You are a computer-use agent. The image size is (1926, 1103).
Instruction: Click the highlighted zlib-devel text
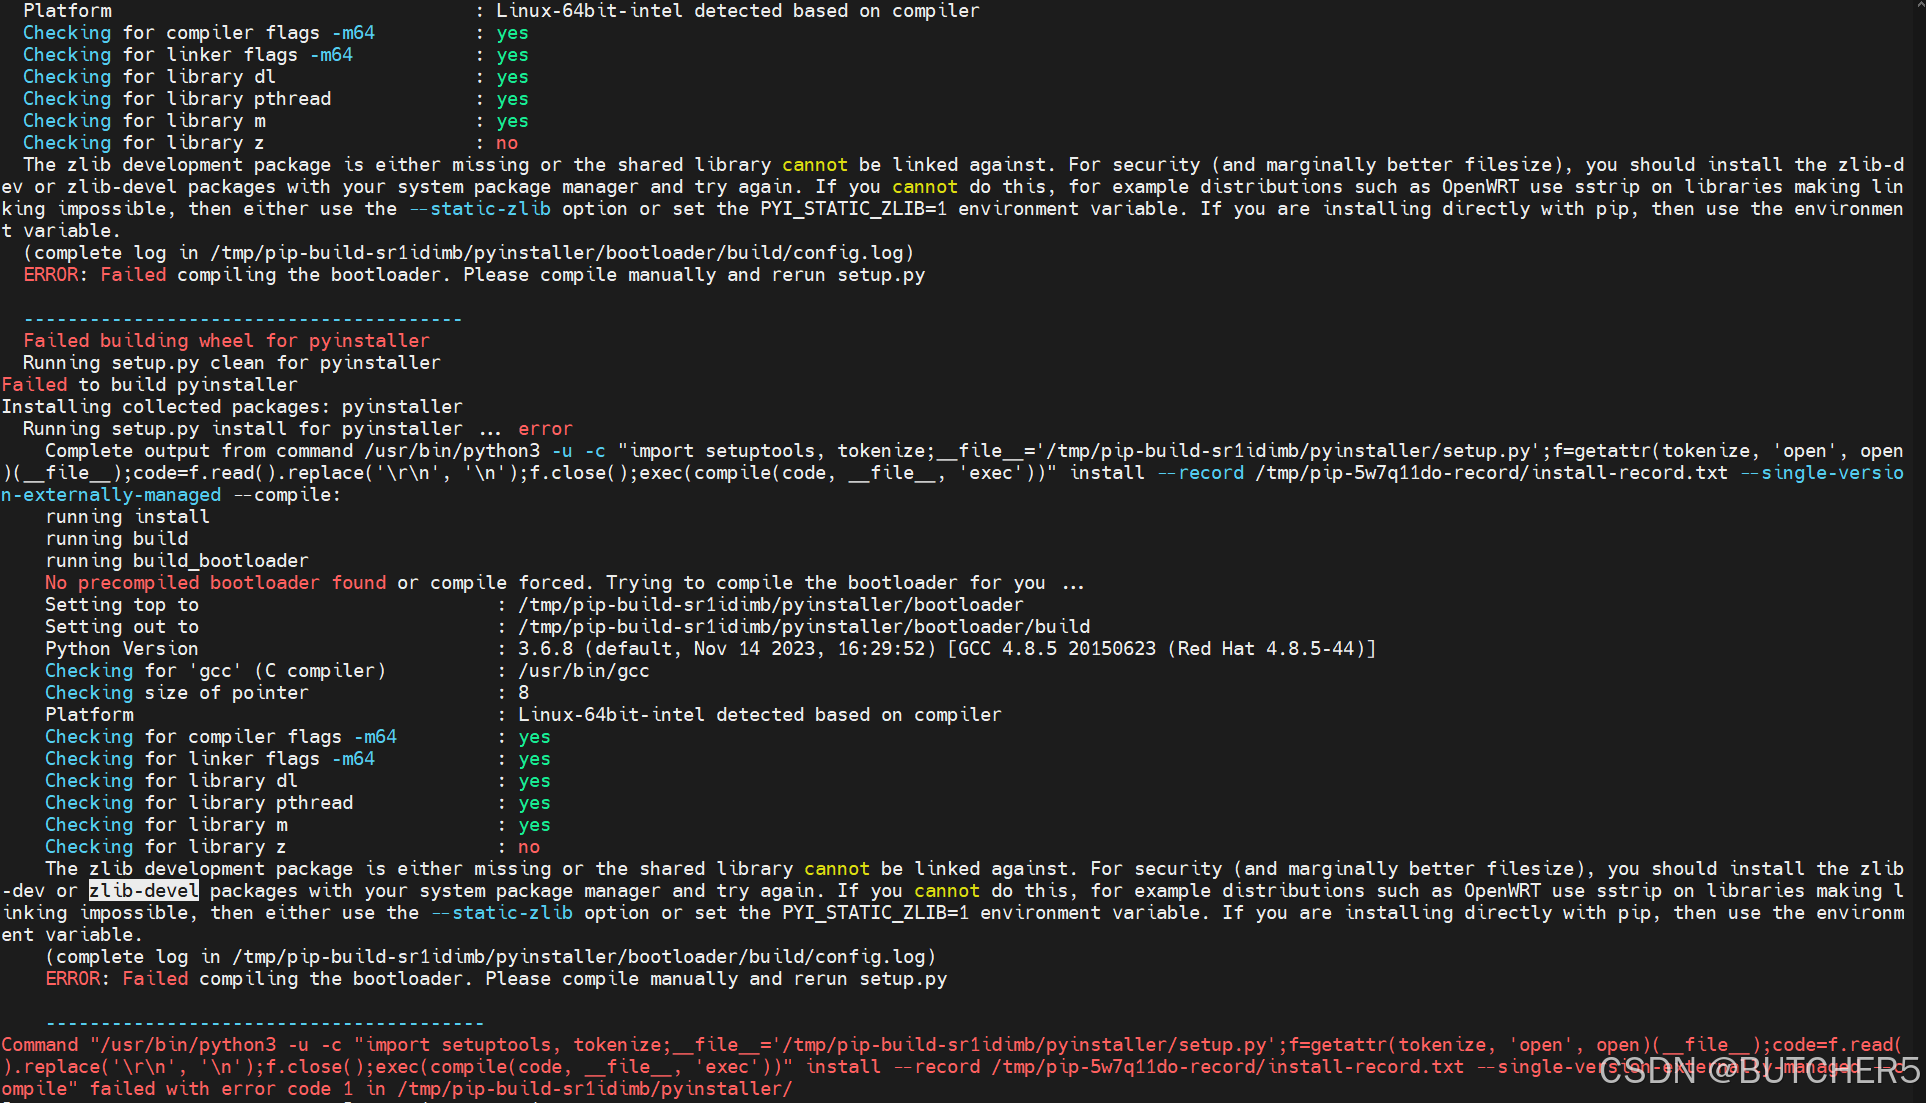144,891
